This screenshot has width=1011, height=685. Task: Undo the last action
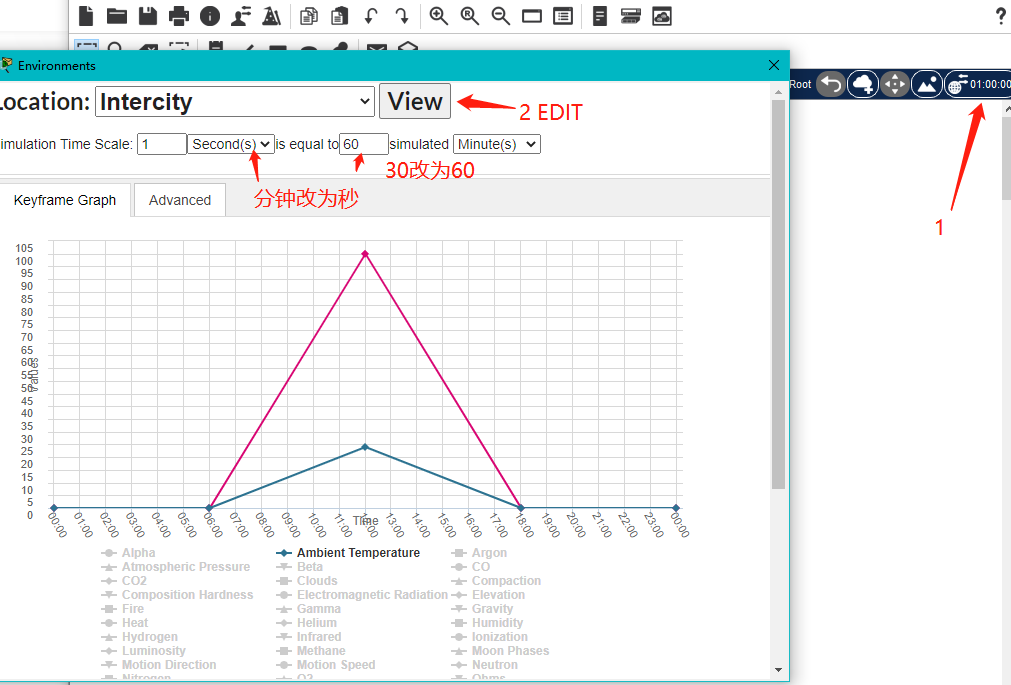coord(371,15)
